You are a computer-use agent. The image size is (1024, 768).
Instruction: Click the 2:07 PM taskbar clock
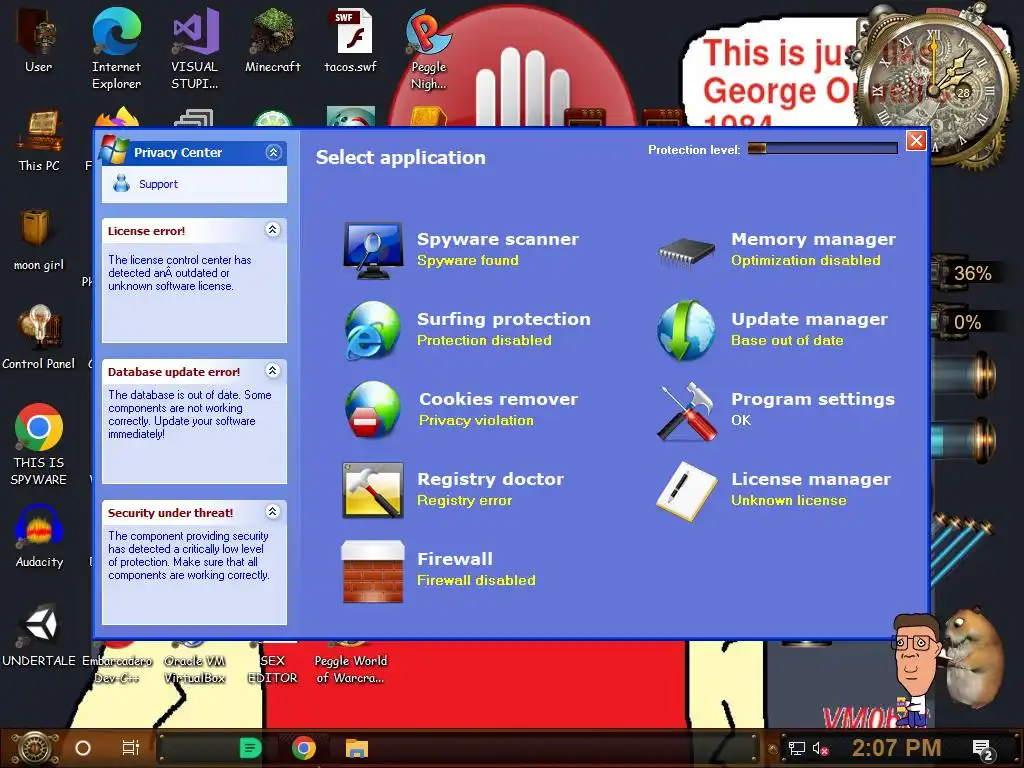click(x=896, y=748)
